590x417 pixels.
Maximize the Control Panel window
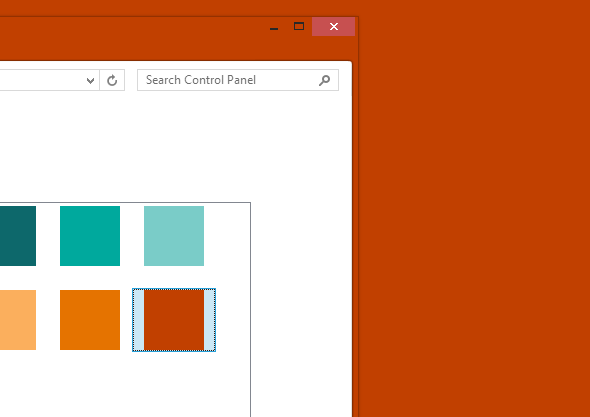[x=299, y=26]
